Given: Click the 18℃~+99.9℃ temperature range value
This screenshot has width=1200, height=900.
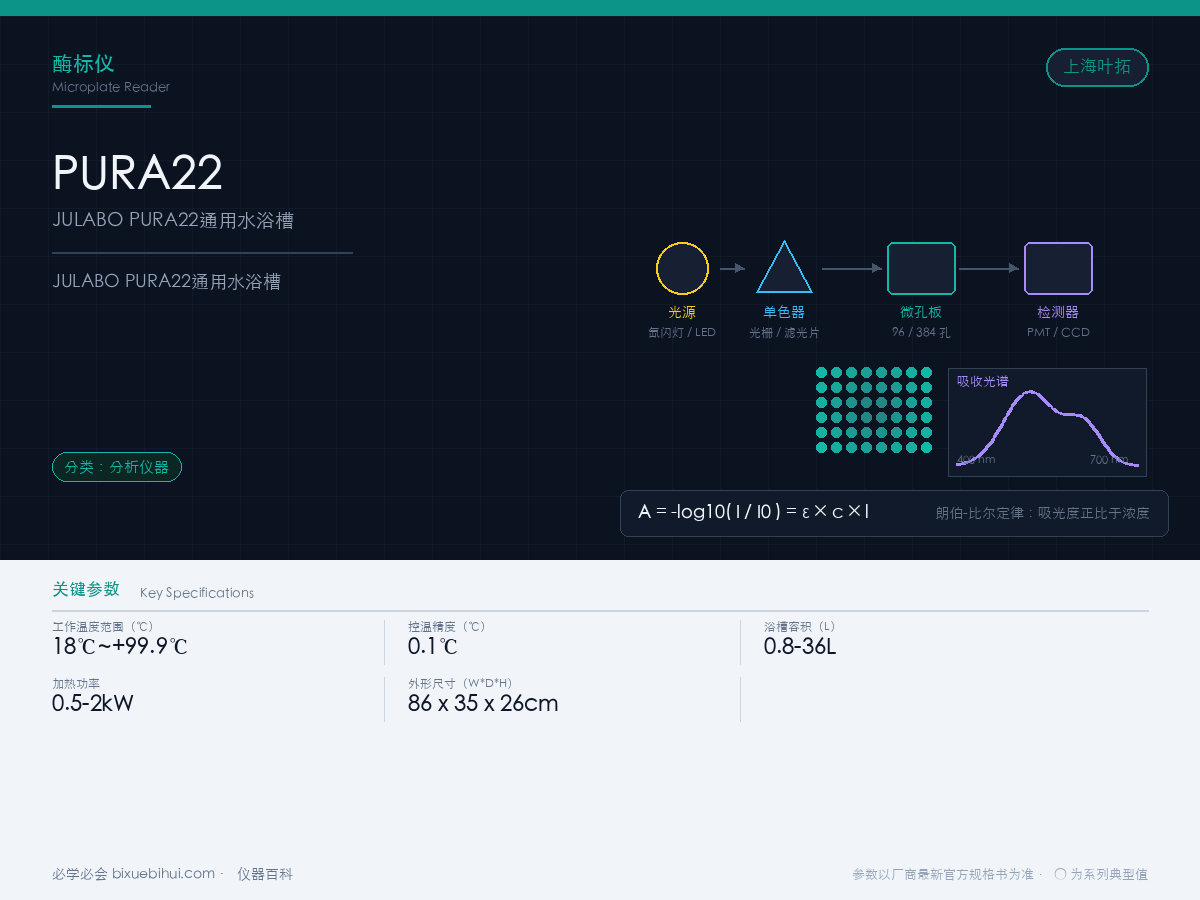Looking at the screenshot, I should (120, 646).
